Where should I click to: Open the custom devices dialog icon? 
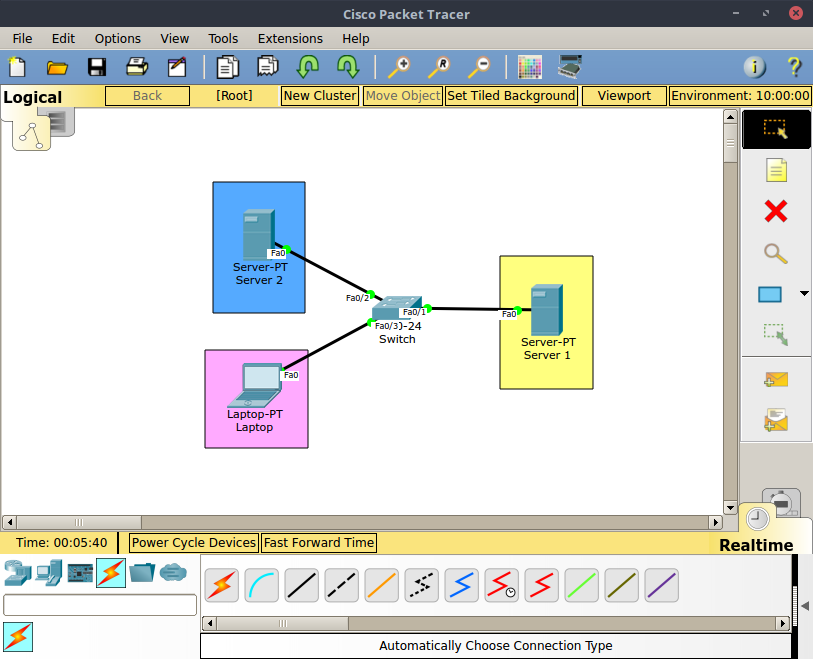[x=570, y=67]
